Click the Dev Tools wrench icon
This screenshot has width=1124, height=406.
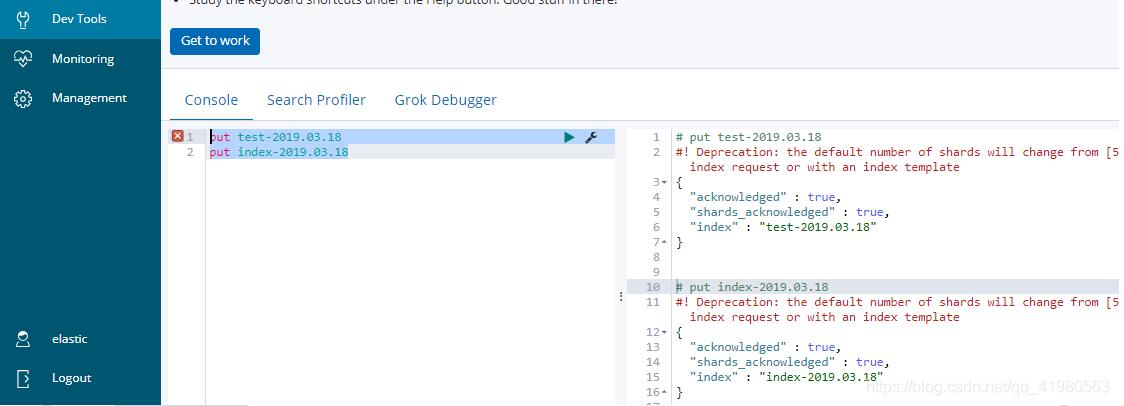click(x=23, y=19)
